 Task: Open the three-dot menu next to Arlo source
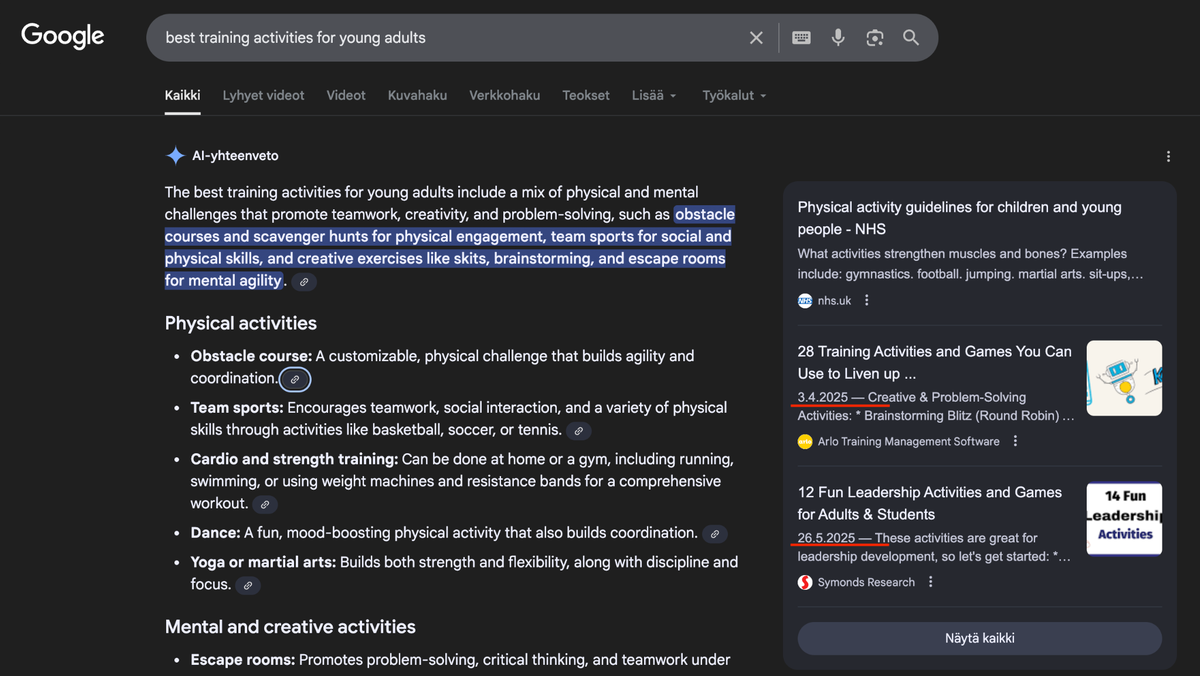click(x=1015, y=440)
